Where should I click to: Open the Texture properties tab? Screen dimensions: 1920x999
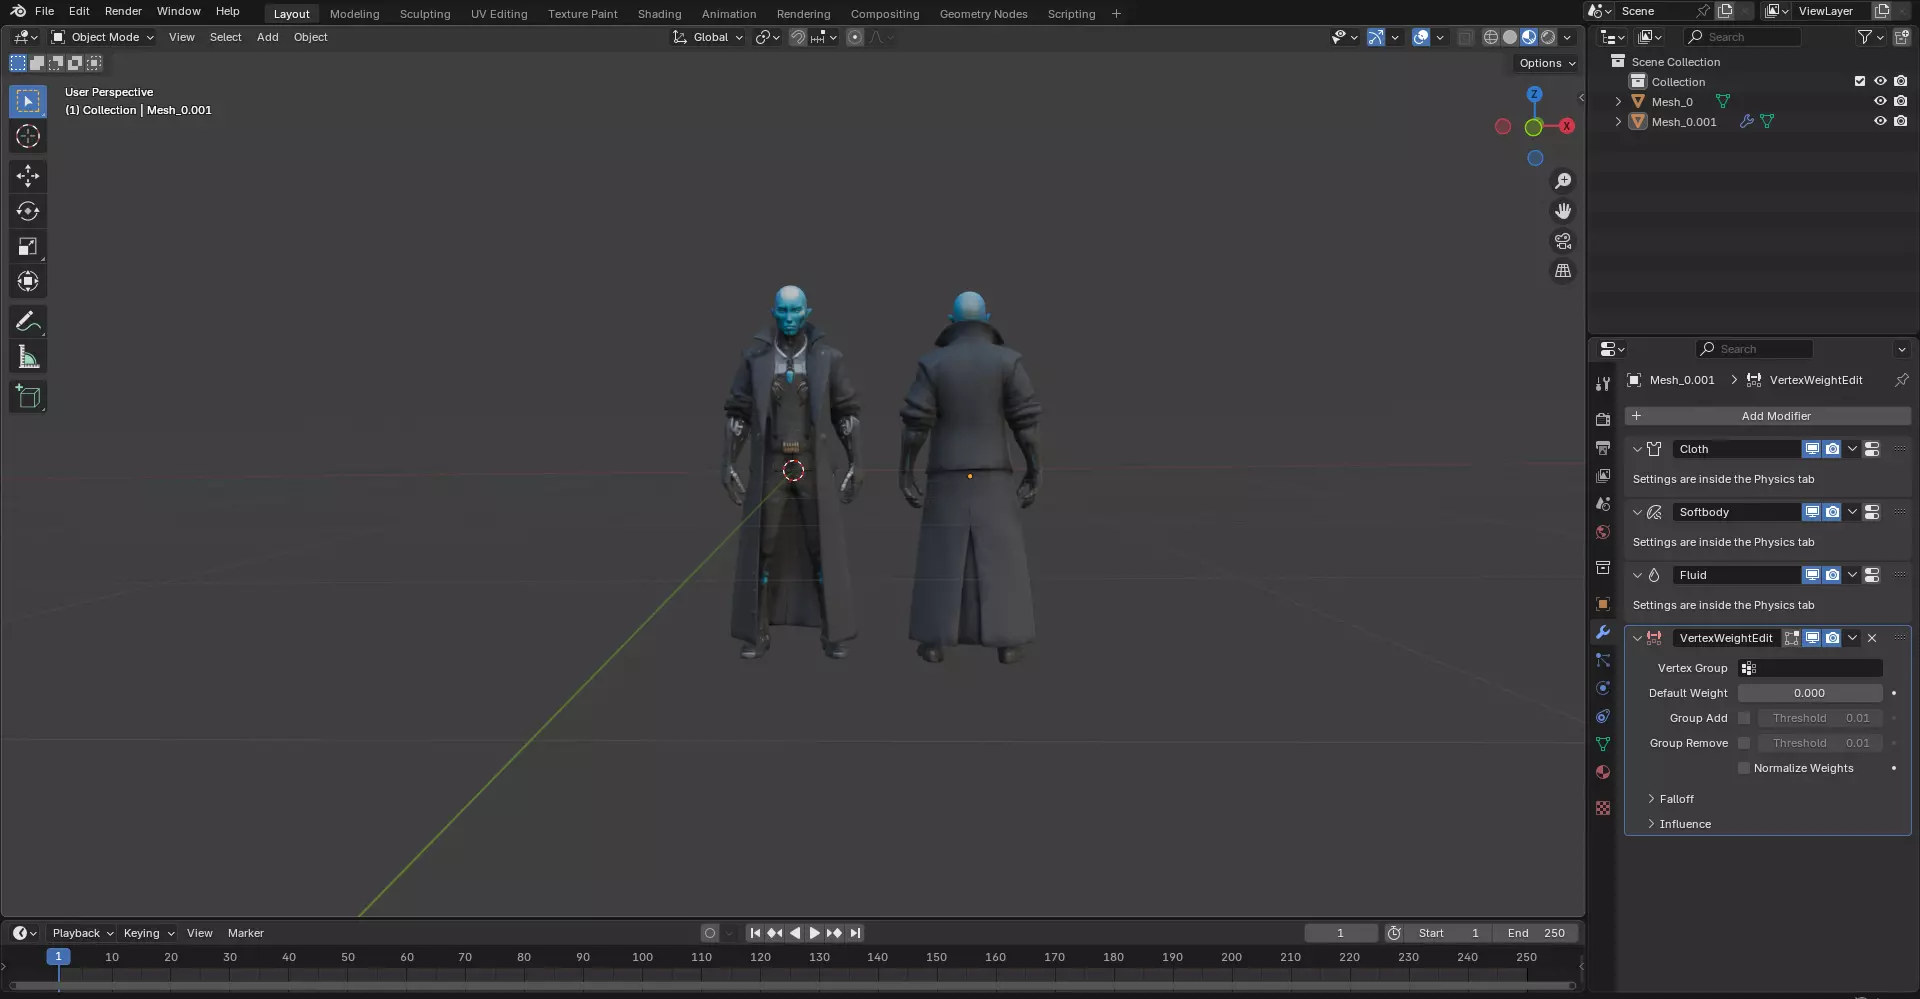click(1603, 808)
